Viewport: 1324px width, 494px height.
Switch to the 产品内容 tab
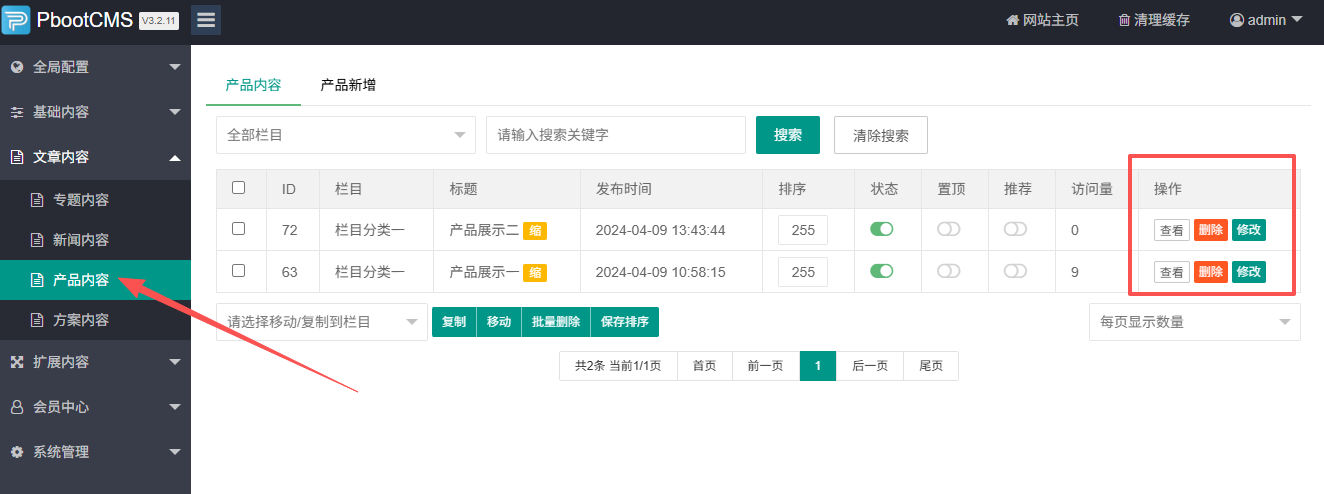pos(253,85)
